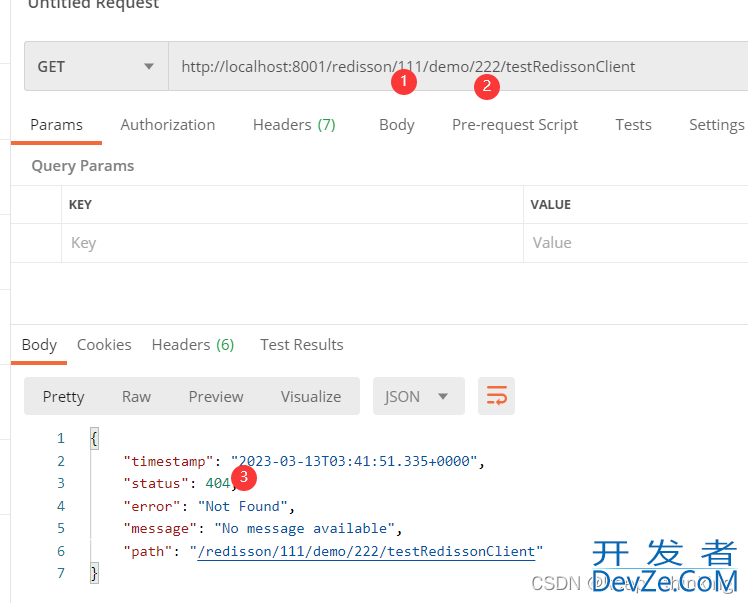Switch to the Preview response view
Image resolution: width=748 pixels, height=603 pixels.
(x=216, y=396)
